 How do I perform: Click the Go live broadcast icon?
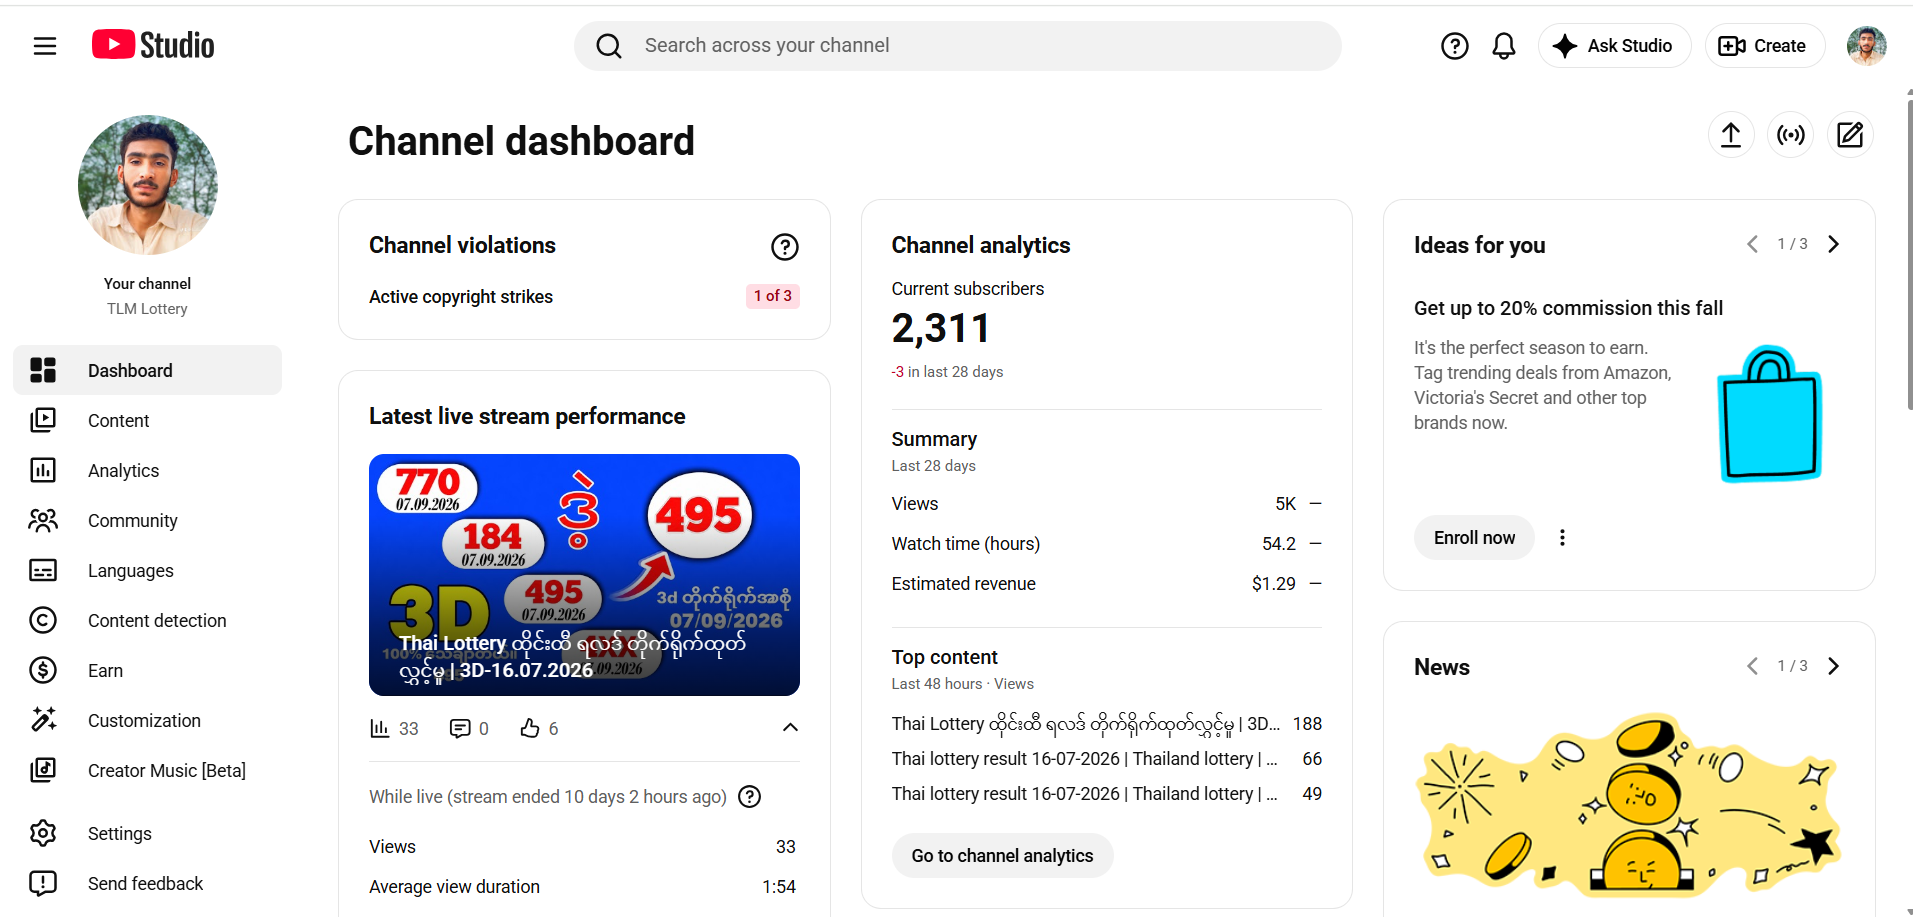[1791, 135]
